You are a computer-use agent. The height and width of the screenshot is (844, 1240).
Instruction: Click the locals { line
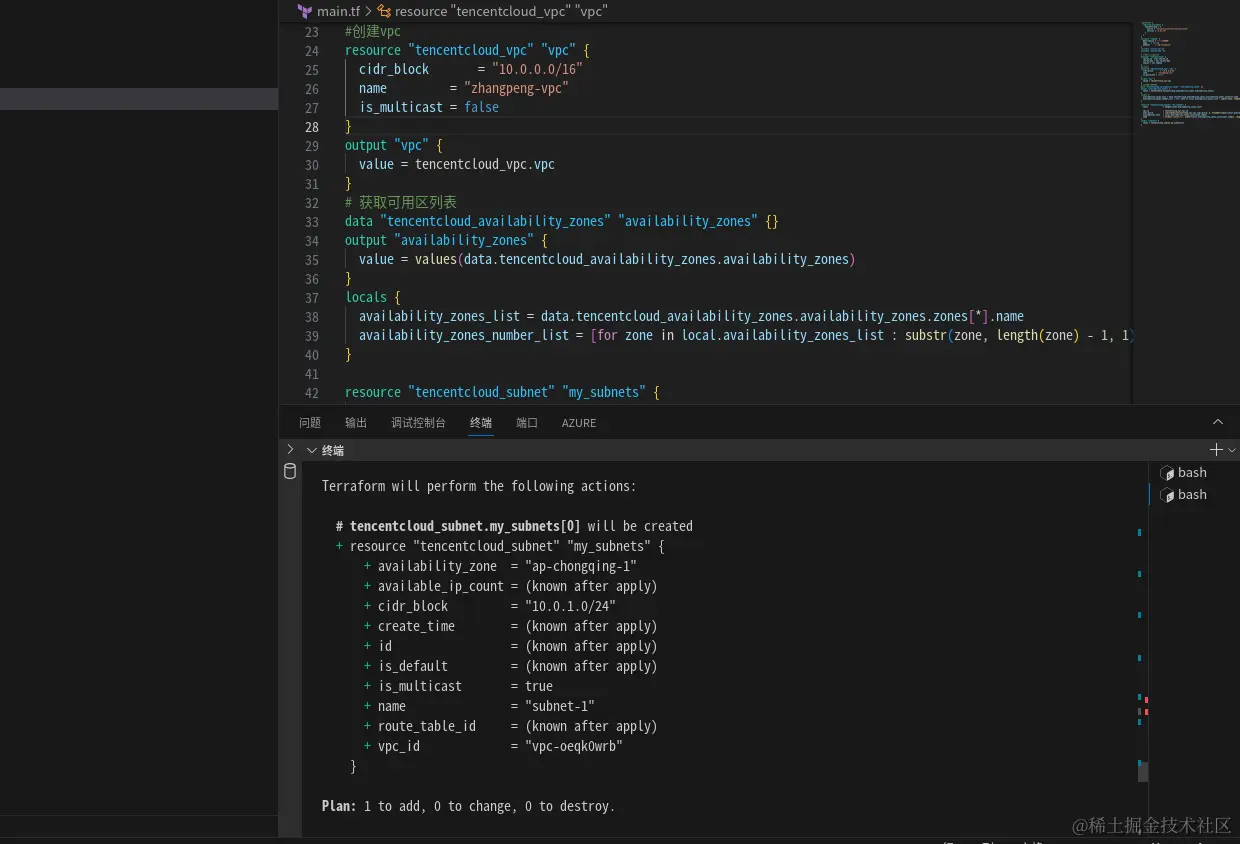pos(373,298)
